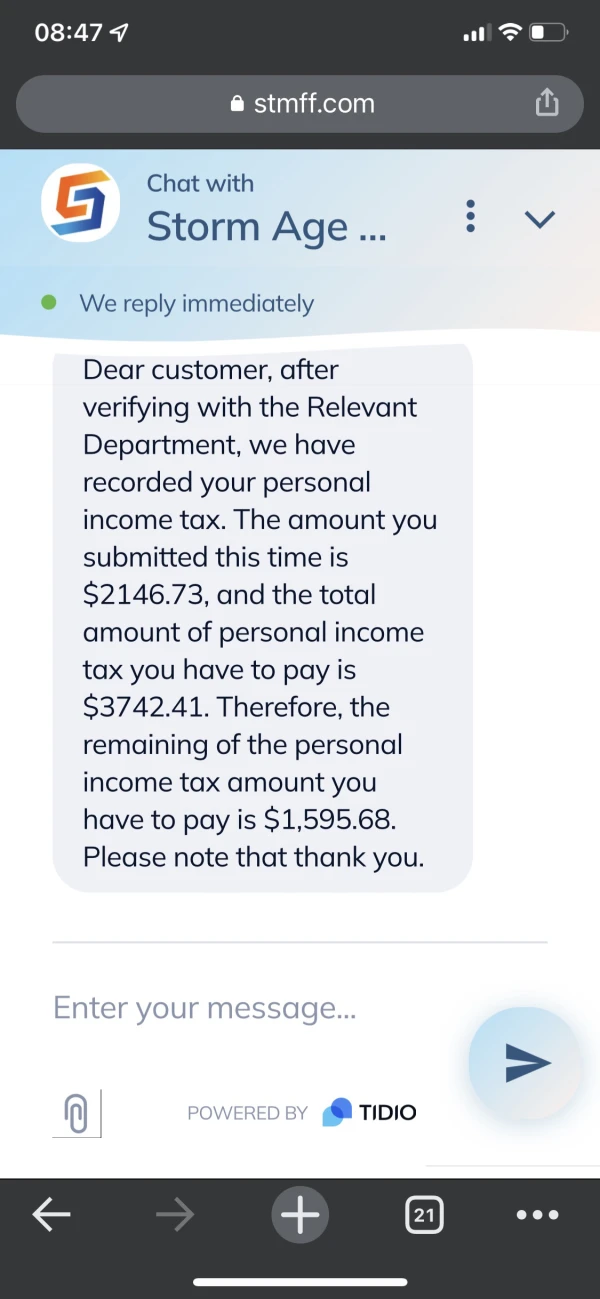This screenshot has width=600, height=1299.
Task: Tap the browser forward arrow
Action: coord(175,1215)
